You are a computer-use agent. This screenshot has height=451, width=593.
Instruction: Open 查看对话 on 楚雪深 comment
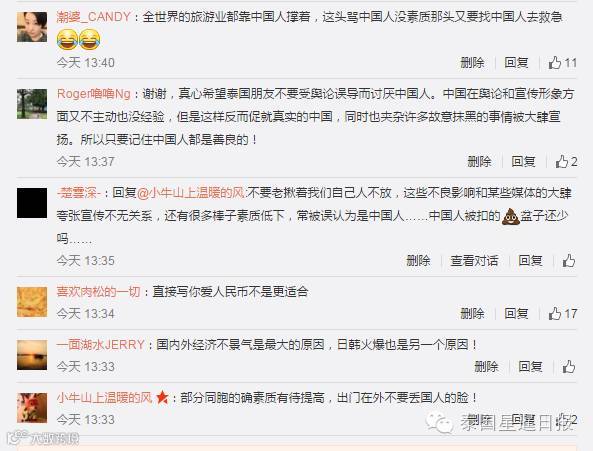pos(474,260)
